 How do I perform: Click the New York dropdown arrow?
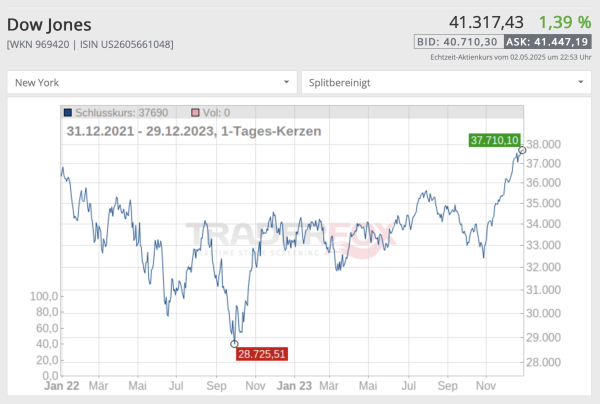[286, 82]
